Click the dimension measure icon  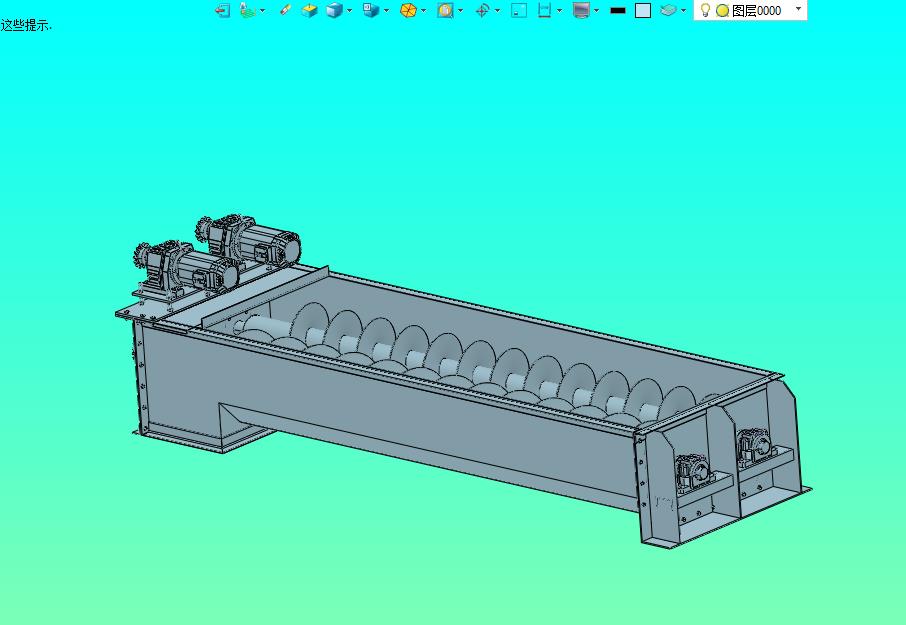544,10
